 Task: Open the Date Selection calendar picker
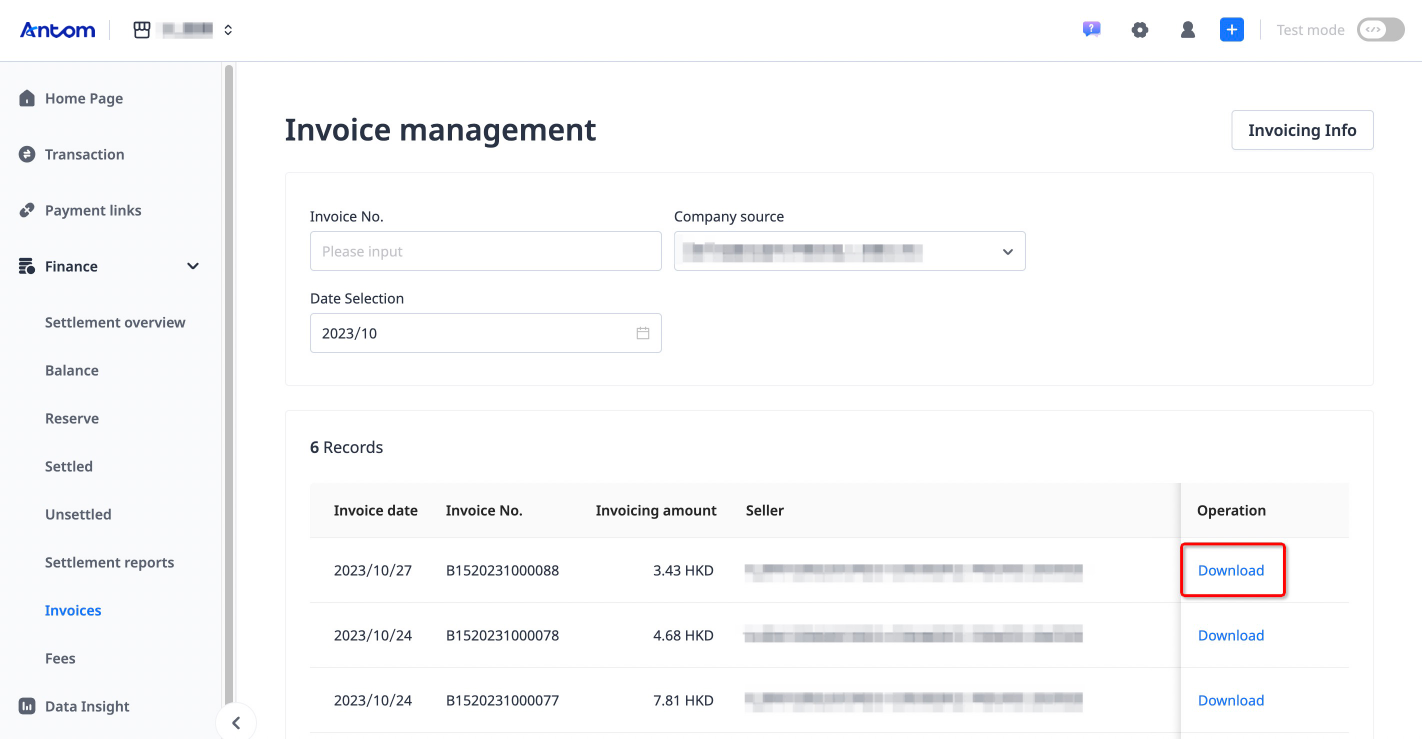point(643,332)
